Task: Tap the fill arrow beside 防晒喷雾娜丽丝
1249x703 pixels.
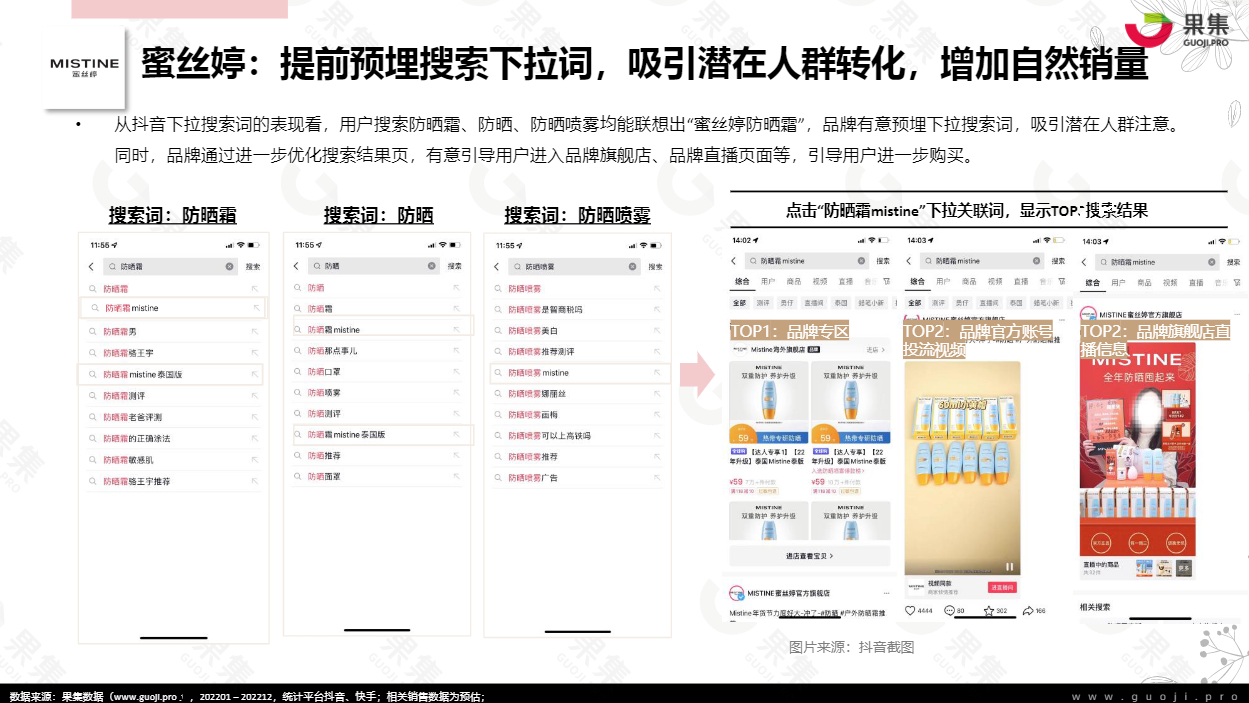Action: (657, 394)
